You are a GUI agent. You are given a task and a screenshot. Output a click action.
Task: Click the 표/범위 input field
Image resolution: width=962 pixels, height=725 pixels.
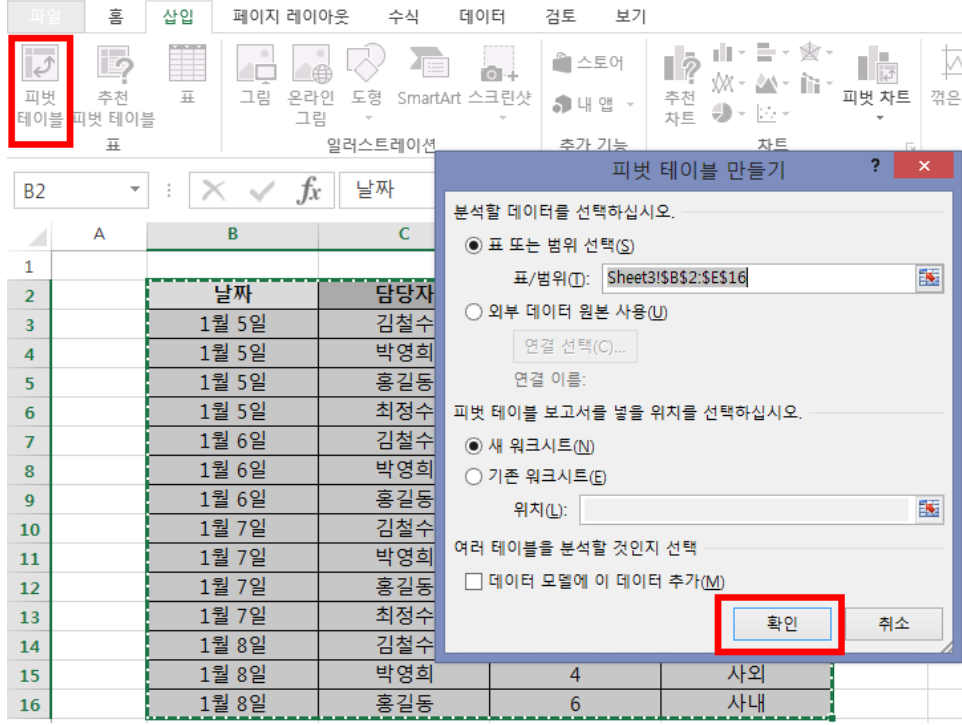point(760,278)
